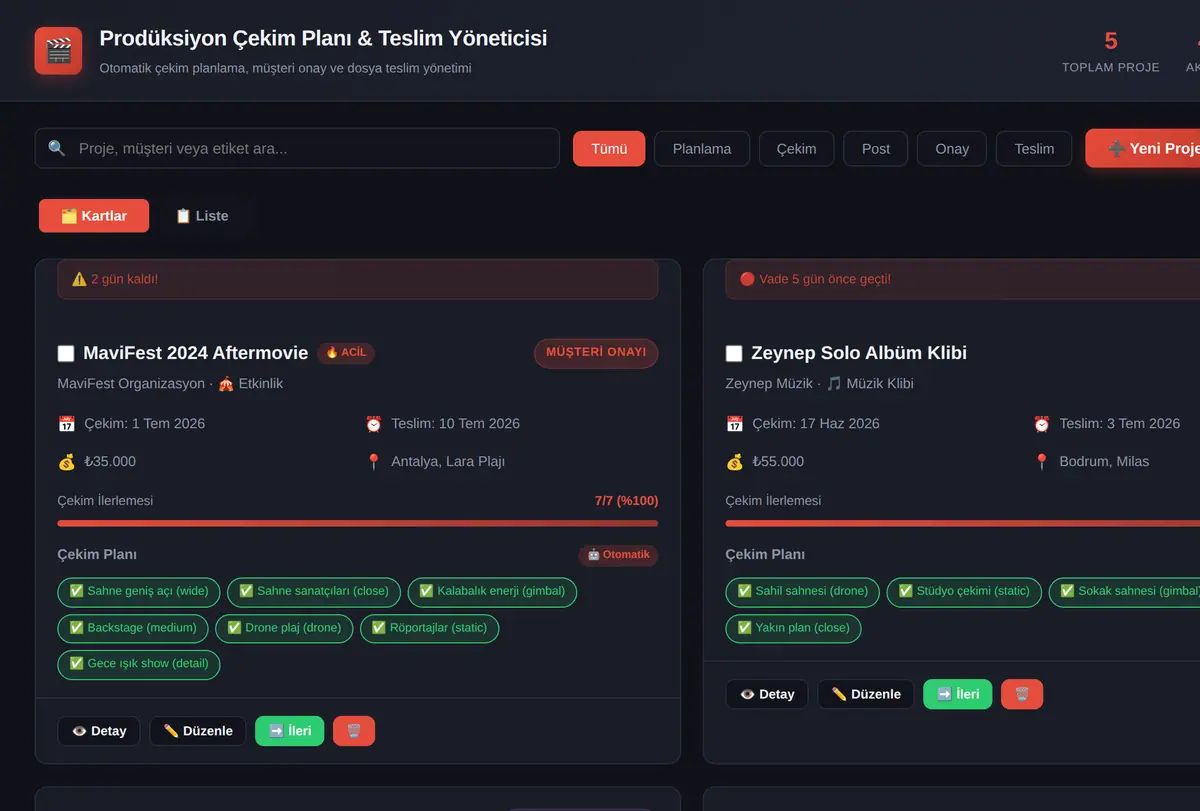Toggle the Sahne sanatçıları (close) shot
Image resolution: width=1200 pixels, height=811 pixels.
click(314, 591)
